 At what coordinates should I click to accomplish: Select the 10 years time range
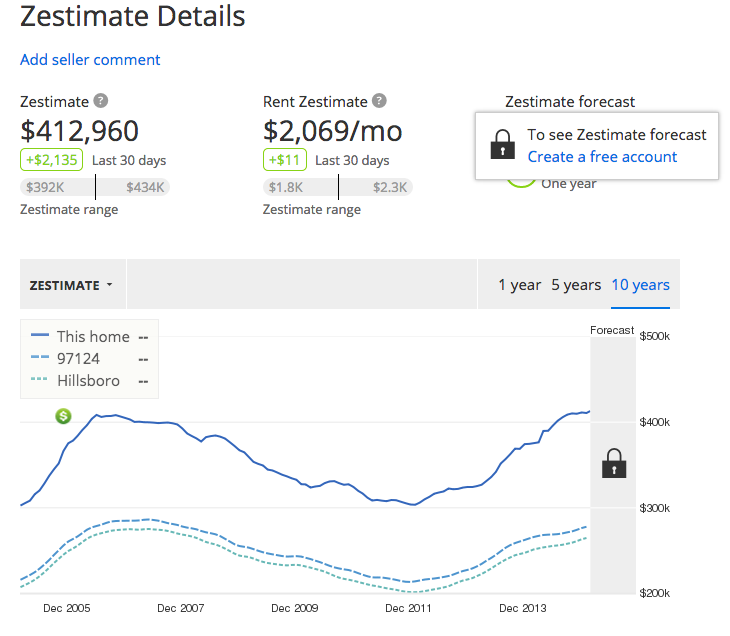coord(640,285)
